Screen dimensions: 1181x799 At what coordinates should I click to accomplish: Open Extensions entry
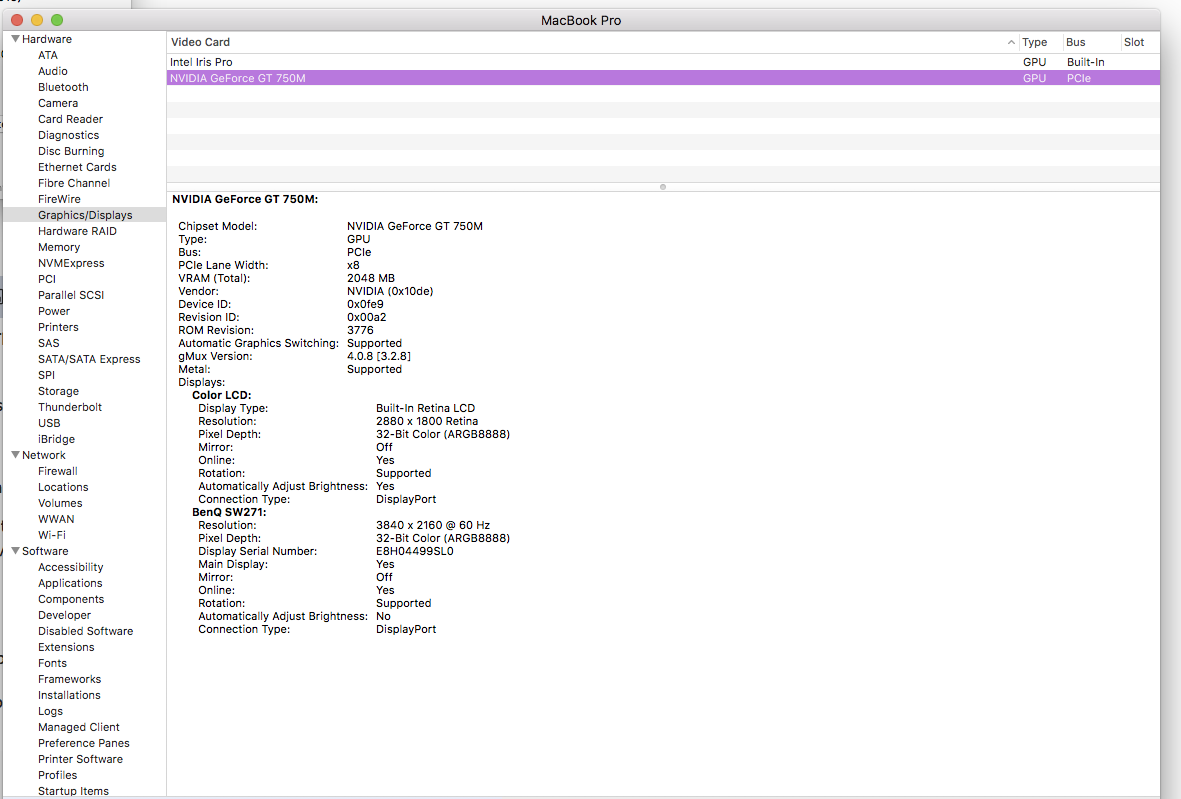click(66, 647)
